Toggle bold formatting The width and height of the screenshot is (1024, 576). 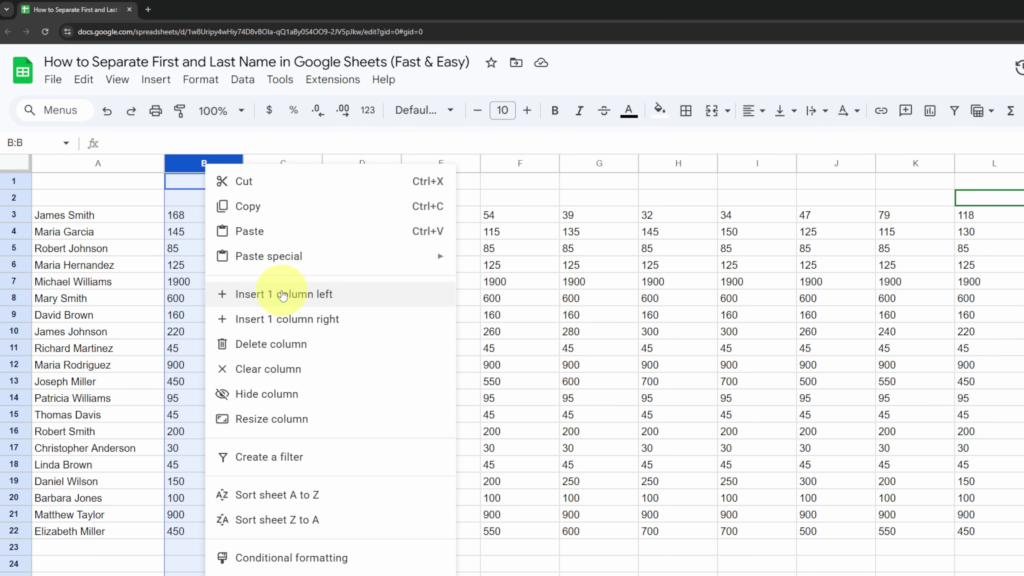(x=554, y=110)
